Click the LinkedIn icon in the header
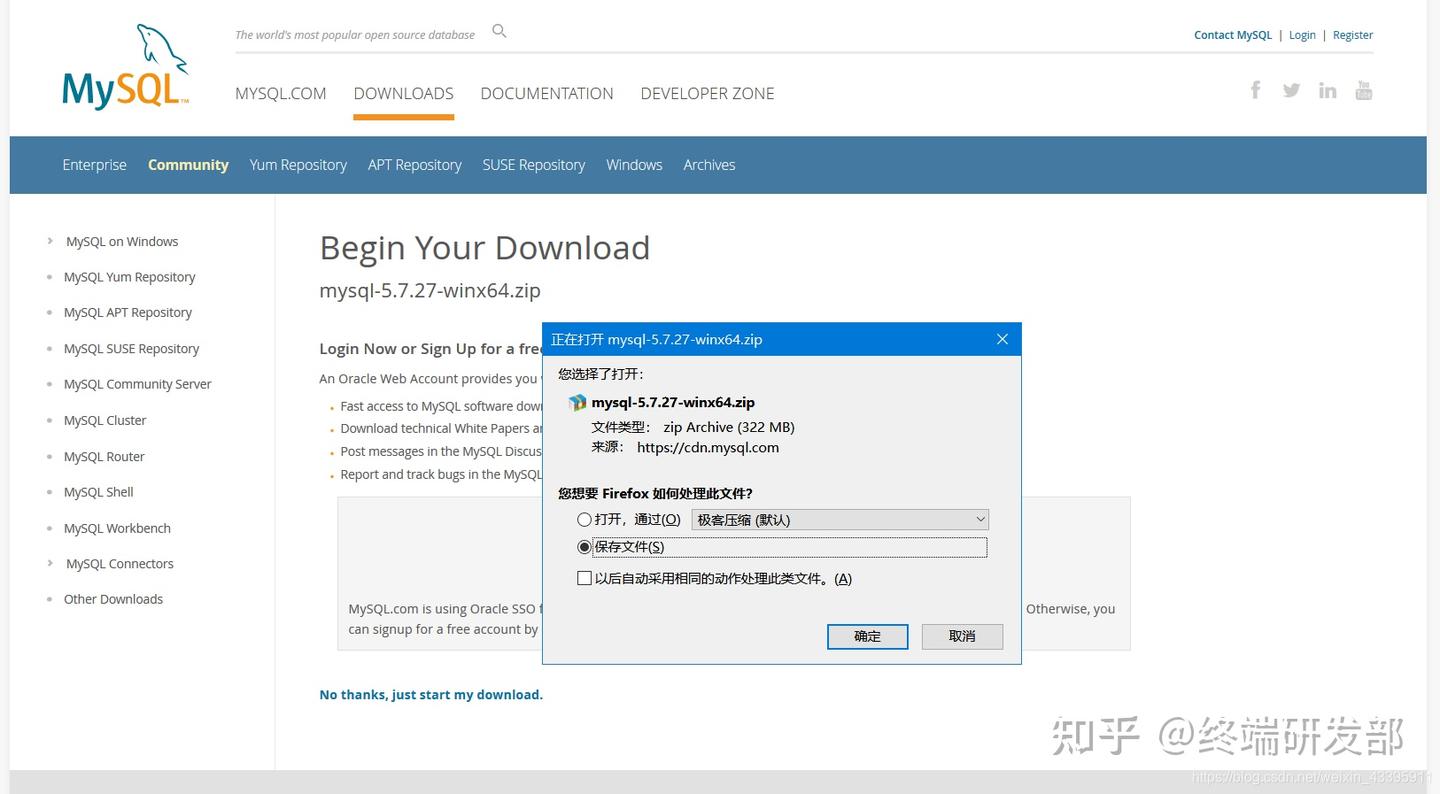This screenshot has width=1440, height=794. point(1327,90)
